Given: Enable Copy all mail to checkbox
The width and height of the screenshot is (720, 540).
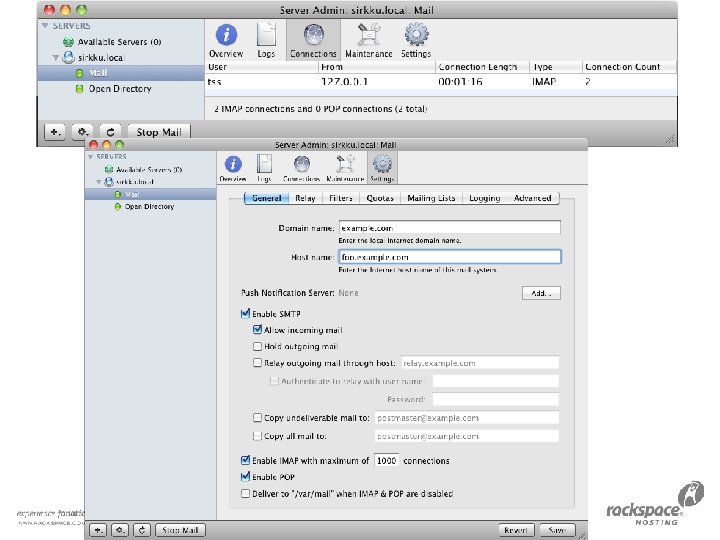Looking at the screenshot, I should pyautogui.click(x=257, y=436).
